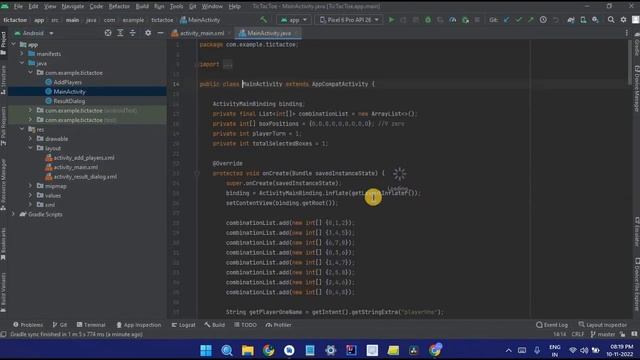The width and height of the screenshot is (640, 360).
Task: Run the app with the green play button
Action: click(391, 20)
